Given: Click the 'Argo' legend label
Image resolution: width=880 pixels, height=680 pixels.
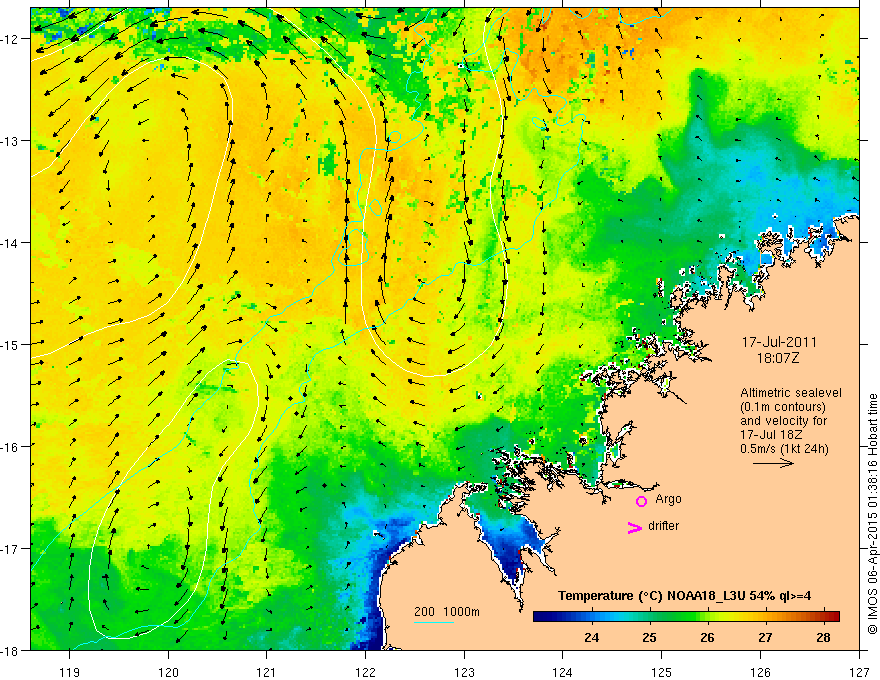Looking at the screenshot, I should (668, 499).
